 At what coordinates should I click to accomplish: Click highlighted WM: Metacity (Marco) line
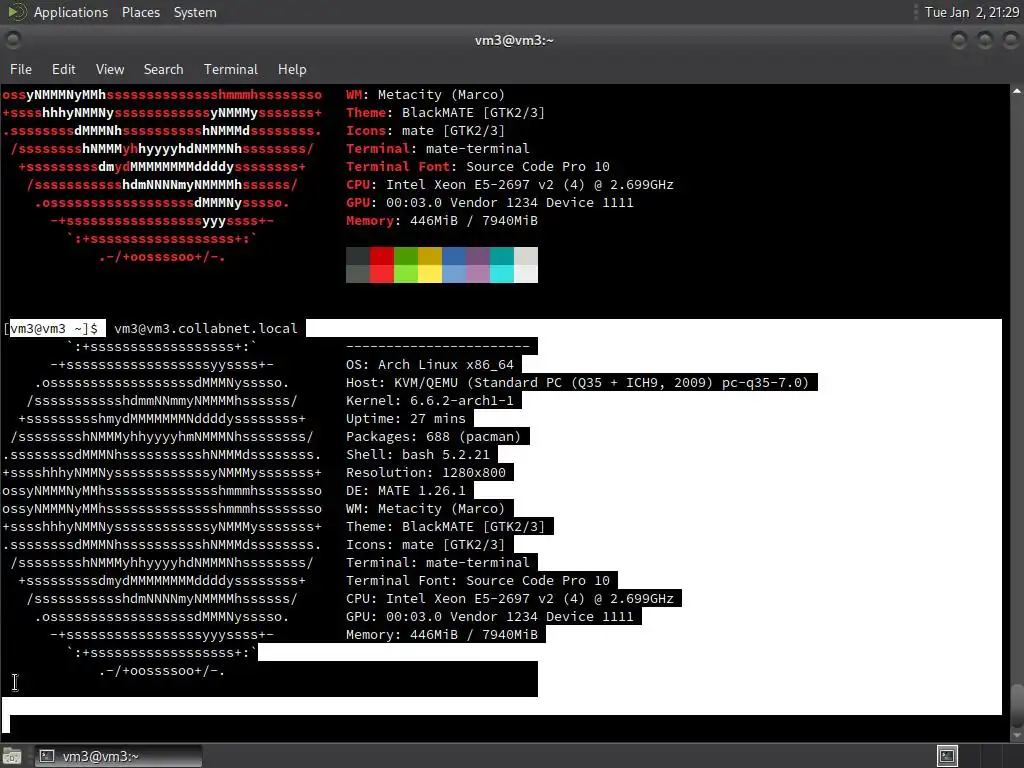[x=425, y=509]
